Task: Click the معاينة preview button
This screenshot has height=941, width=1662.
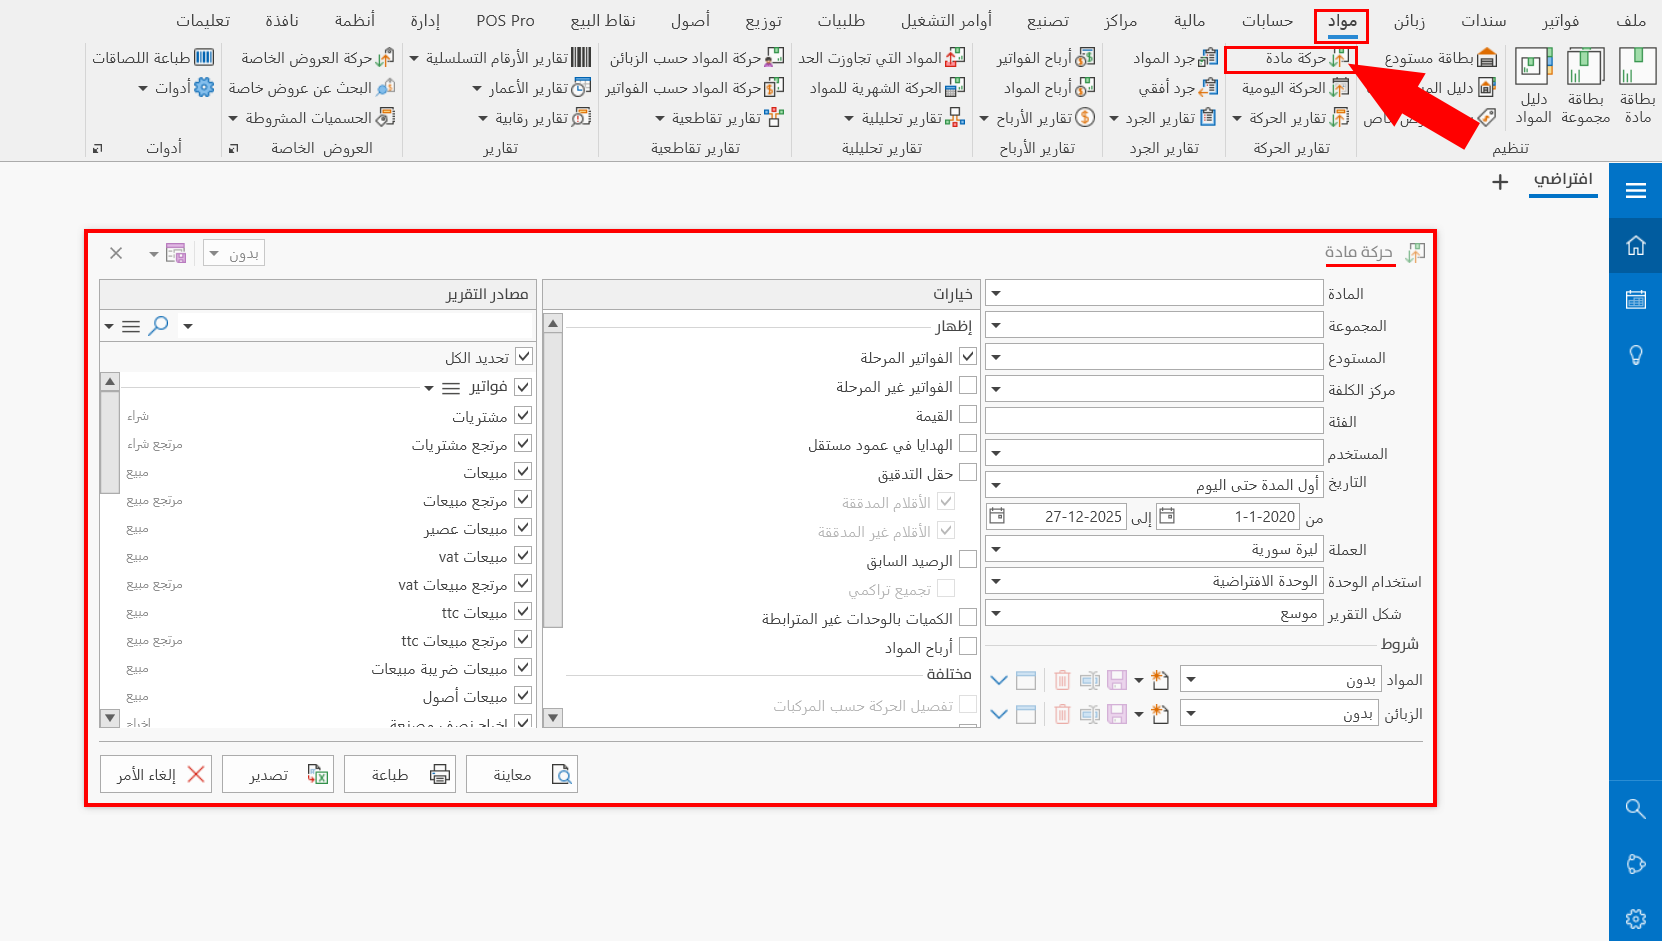Action: 522,773
